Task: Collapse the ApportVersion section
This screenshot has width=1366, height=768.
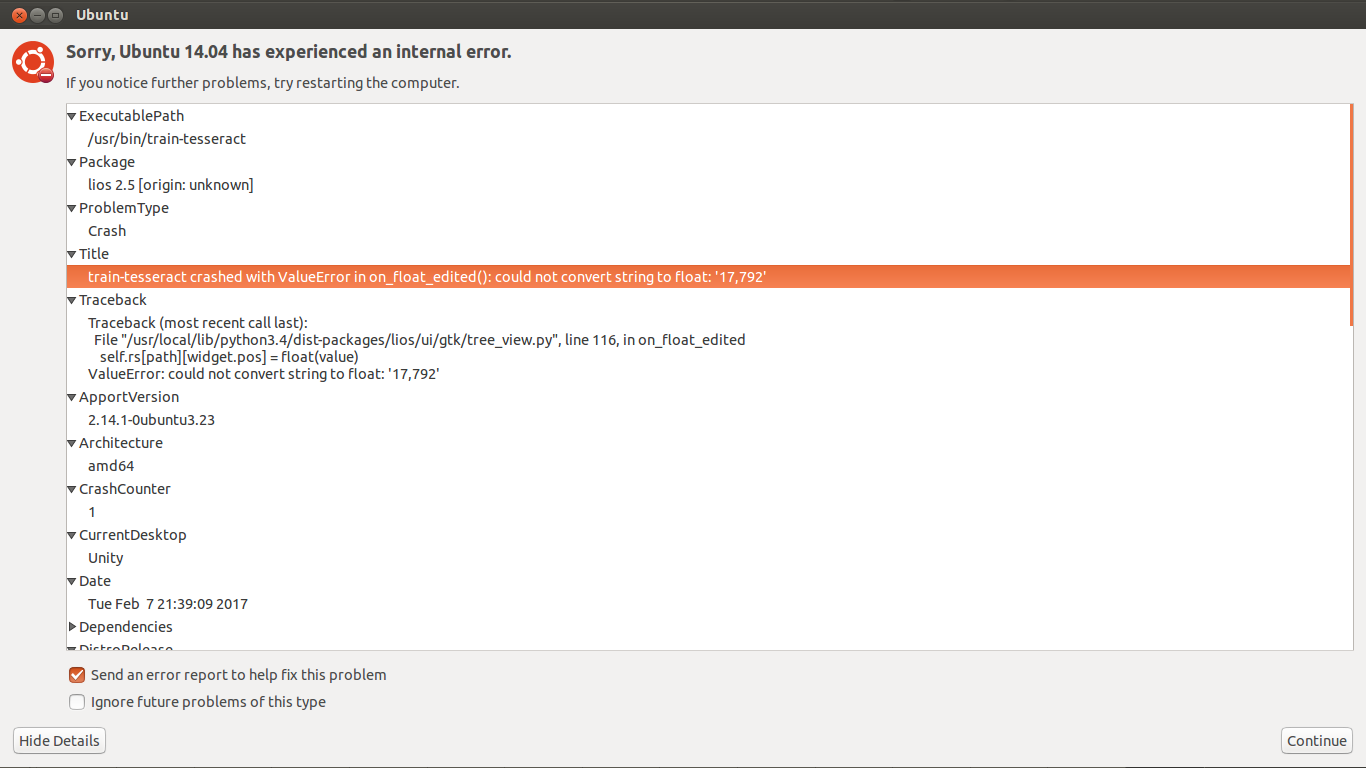Action: point(72,397)
